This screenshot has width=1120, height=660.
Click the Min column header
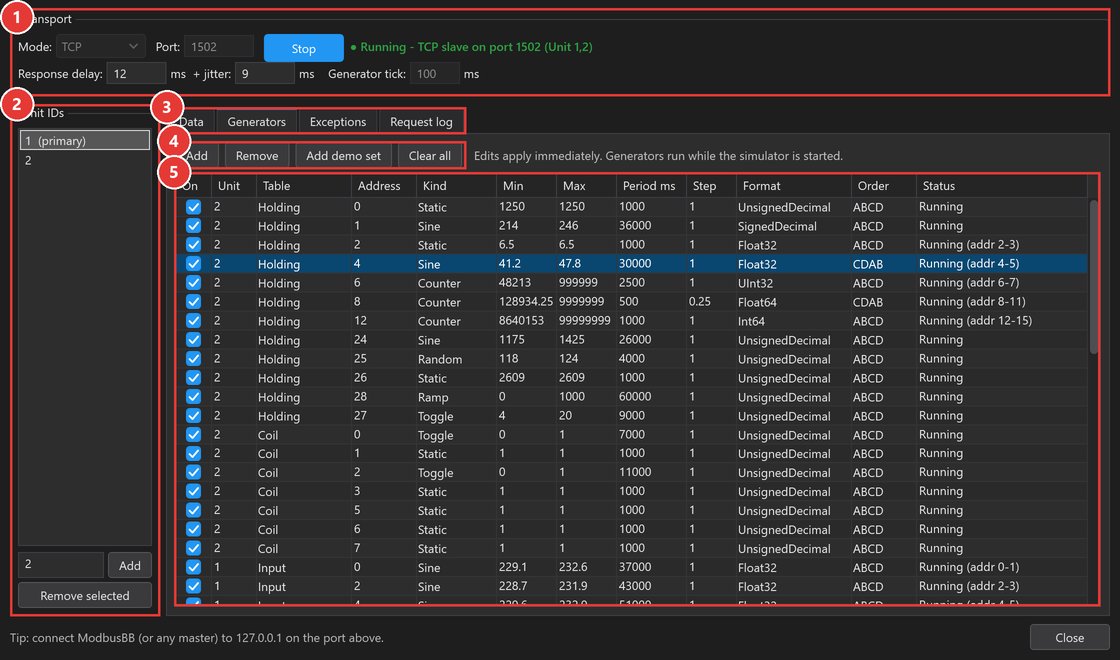coord(526,186)
